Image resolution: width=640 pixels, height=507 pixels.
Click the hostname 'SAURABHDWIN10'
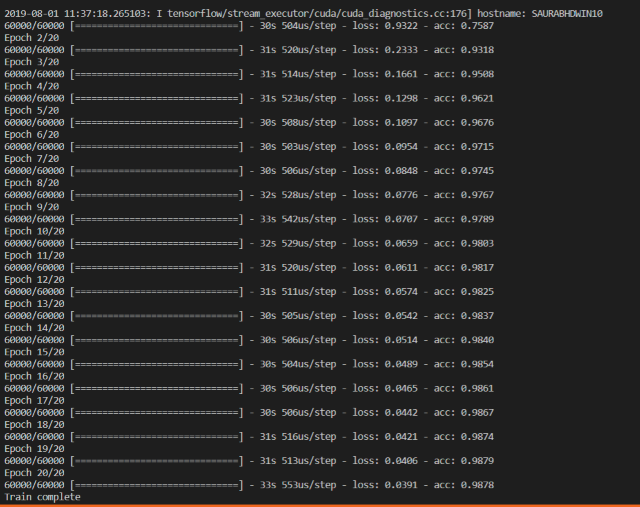567,13
